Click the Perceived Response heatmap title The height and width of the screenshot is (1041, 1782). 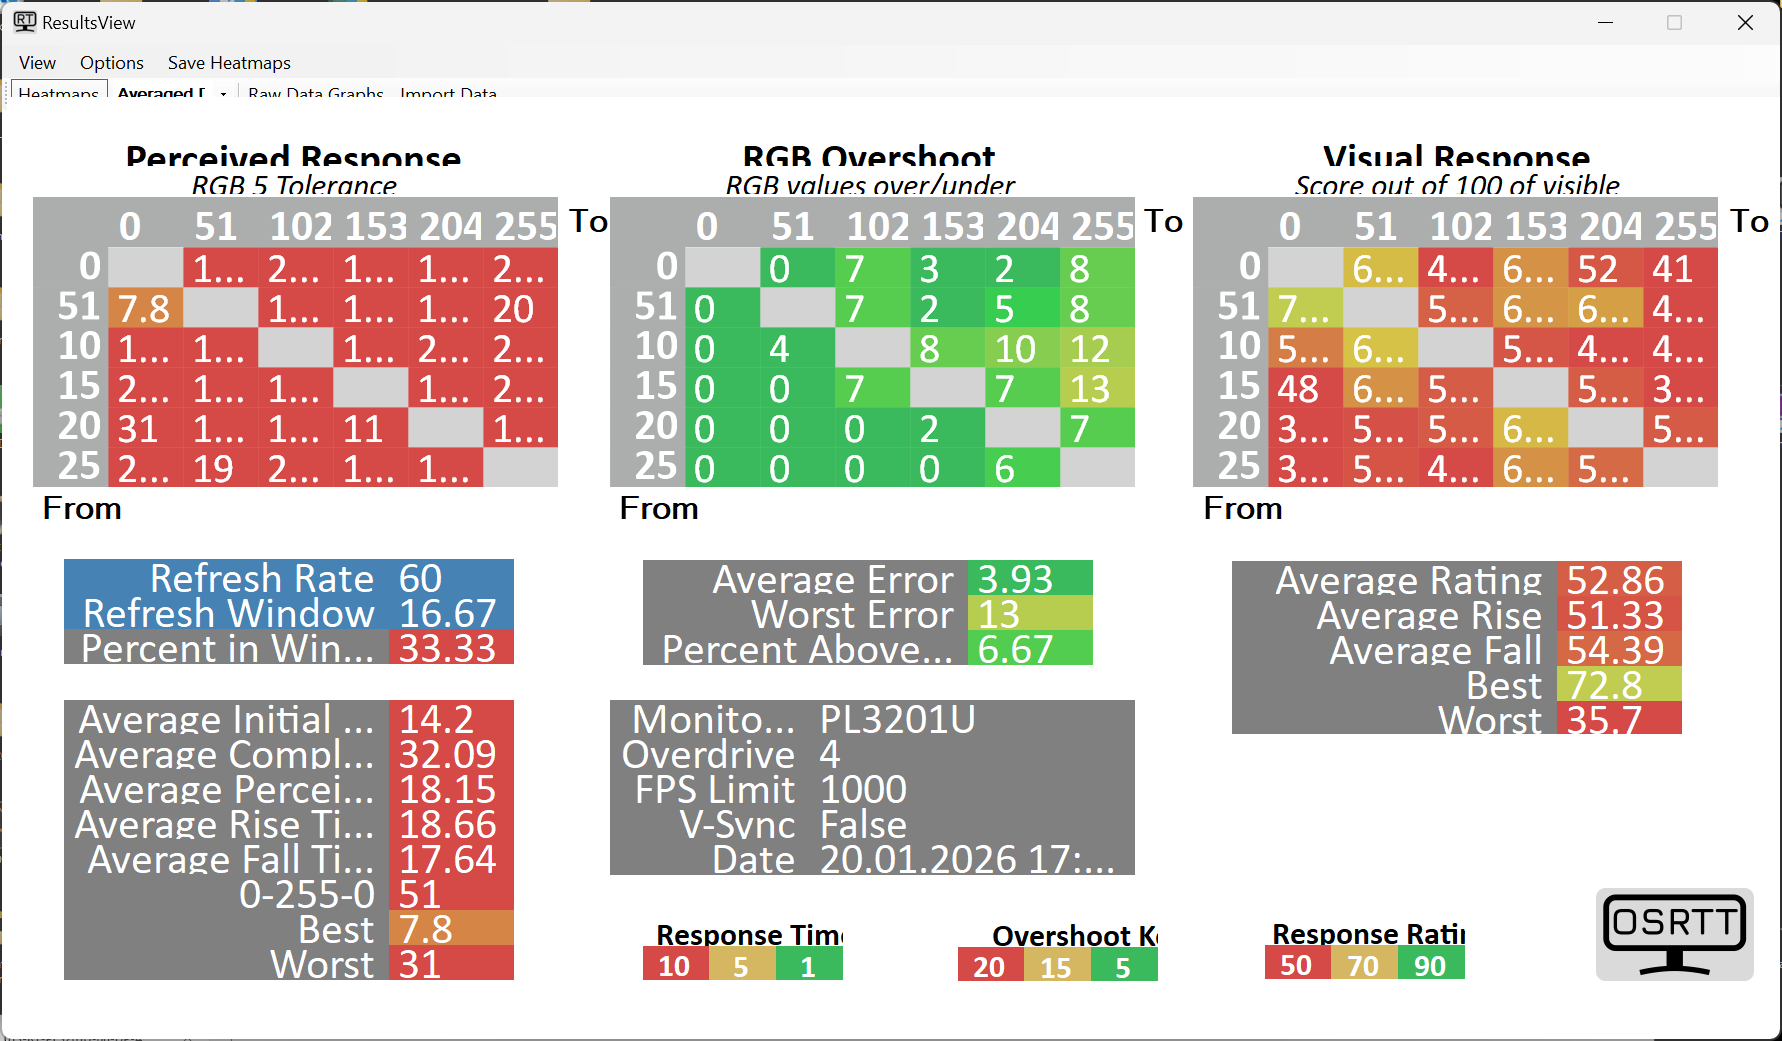[293, 157]
